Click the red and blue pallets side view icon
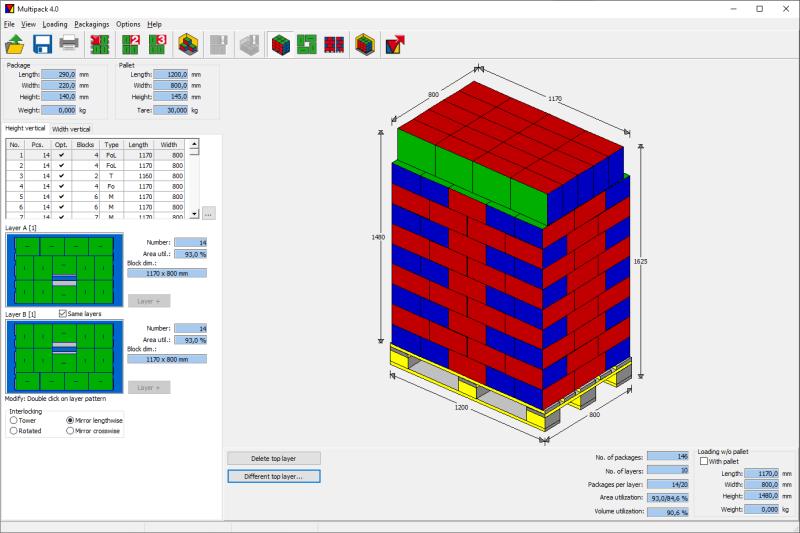The height and width of the screenshot is (533, 800). pyautogui.click(x=334, y=44)
